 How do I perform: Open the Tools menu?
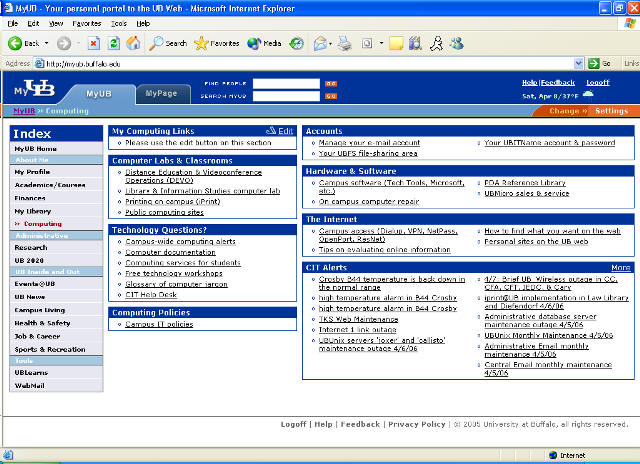click(119, 24)
